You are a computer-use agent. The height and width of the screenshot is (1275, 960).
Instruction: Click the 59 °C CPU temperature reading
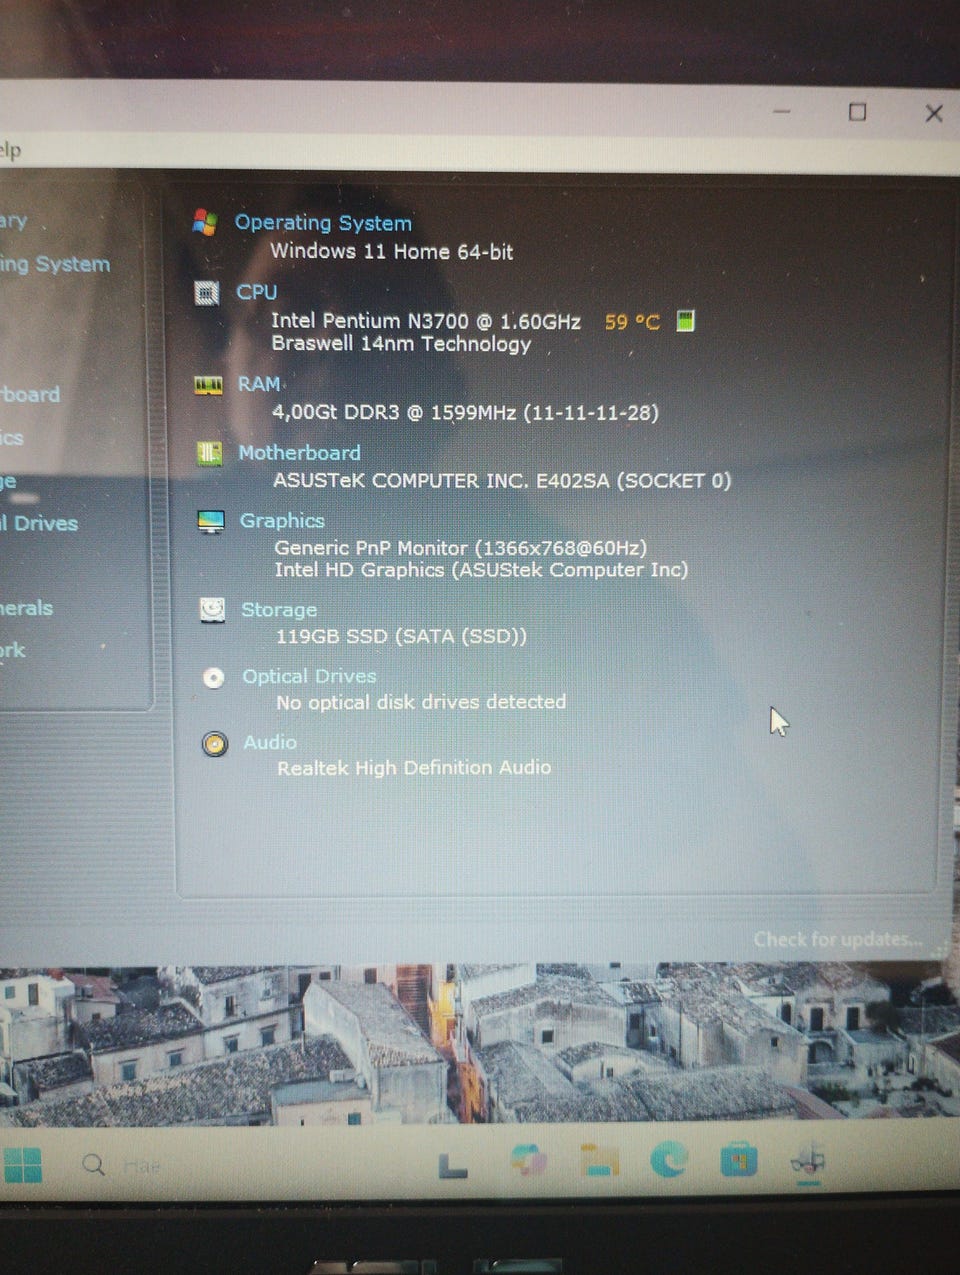632,322
